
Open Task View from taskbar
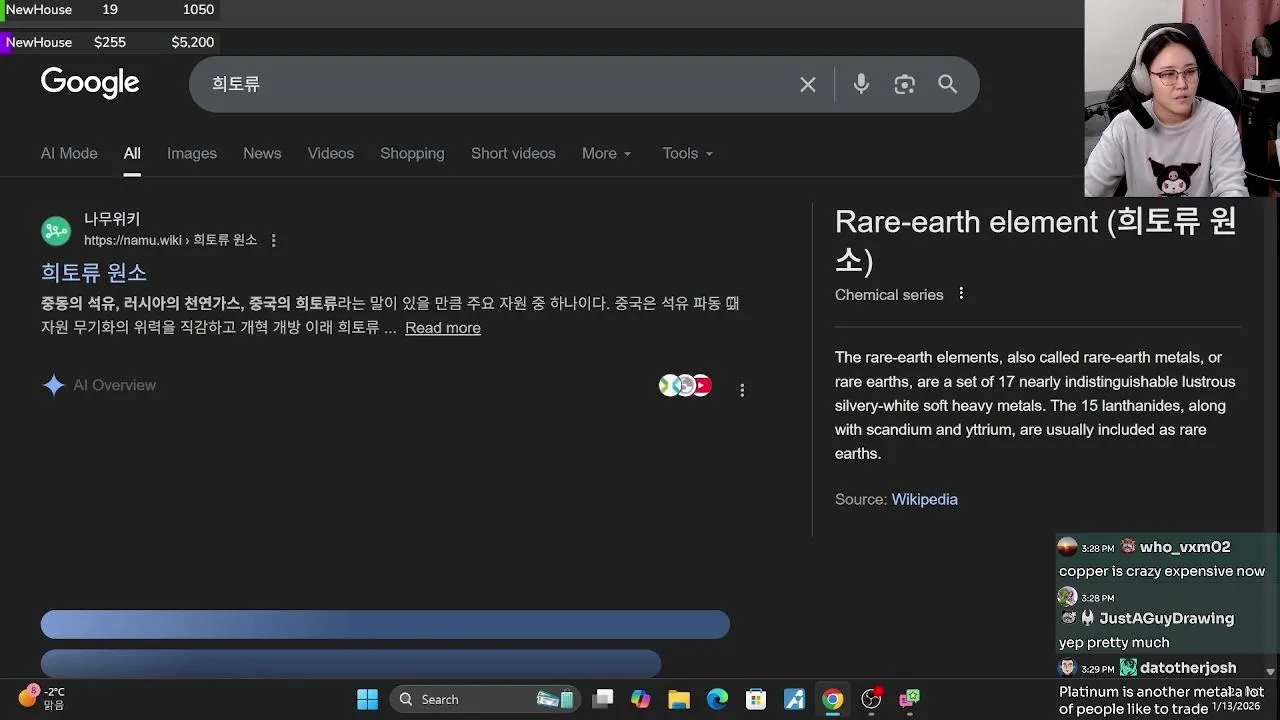pos(603,699)
